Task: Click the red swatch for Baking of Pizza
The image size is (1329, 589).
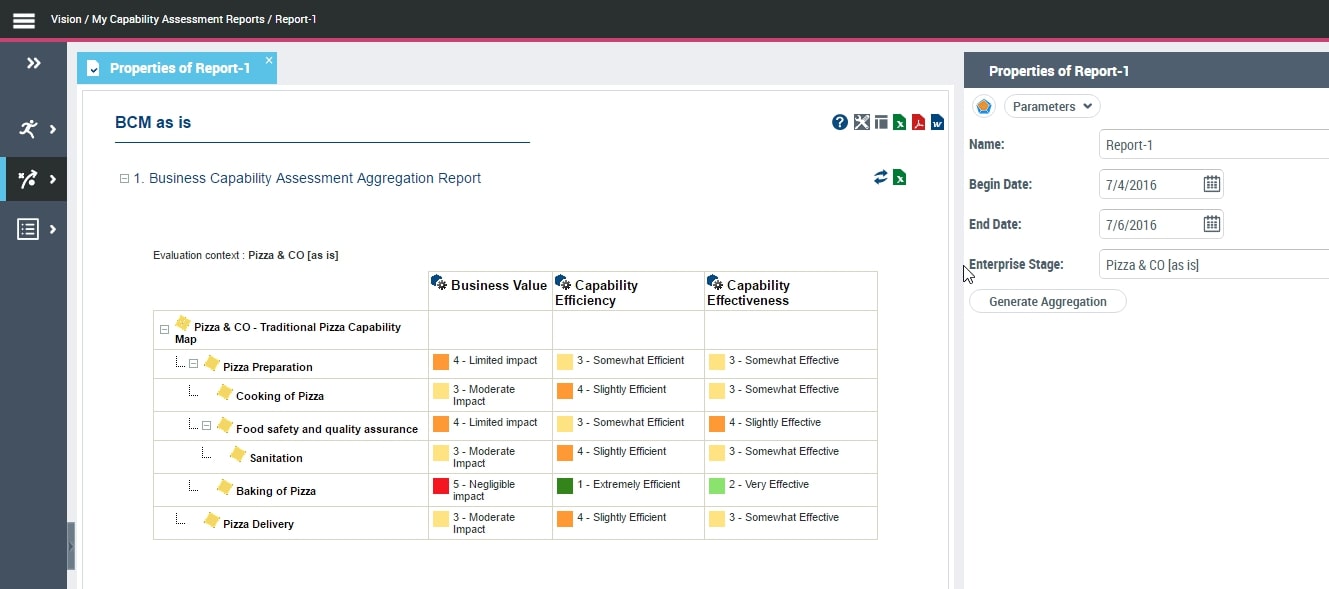Action: coord(440,486)
